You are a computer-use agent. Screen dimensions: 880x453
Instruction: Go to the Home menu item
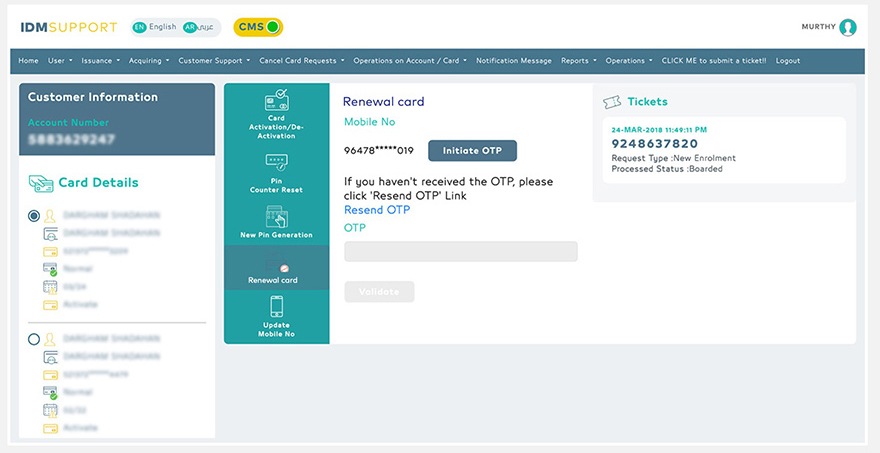click(28, 61)
